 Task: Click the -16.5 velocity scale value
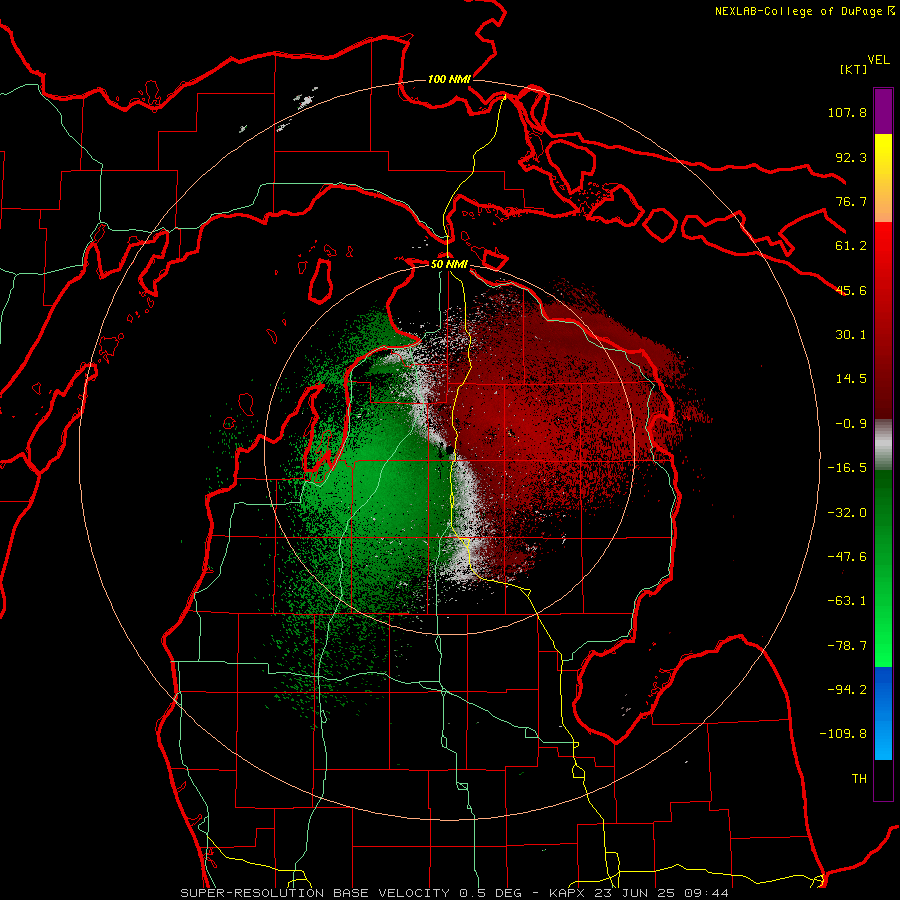(847, 468)
